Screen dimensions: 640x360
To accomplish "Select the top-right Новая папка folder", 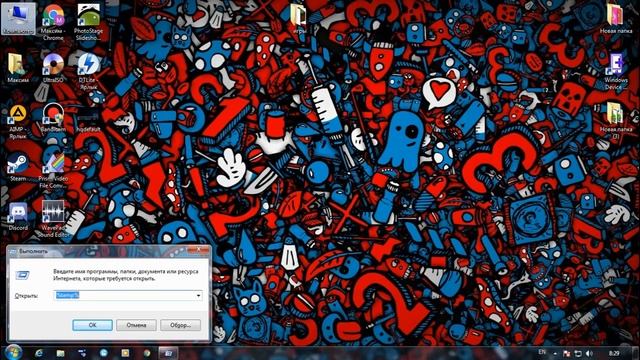I will tap(616, 19).
